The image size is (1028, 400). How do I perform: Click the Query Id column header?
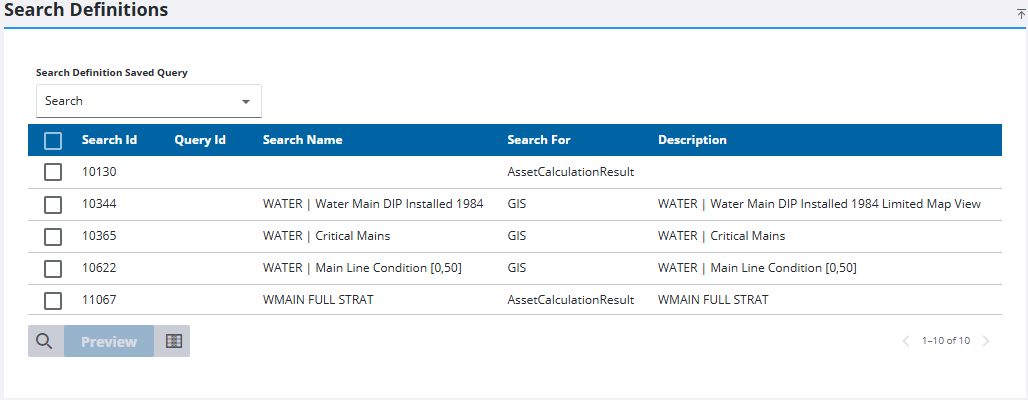tap(200, 140)
